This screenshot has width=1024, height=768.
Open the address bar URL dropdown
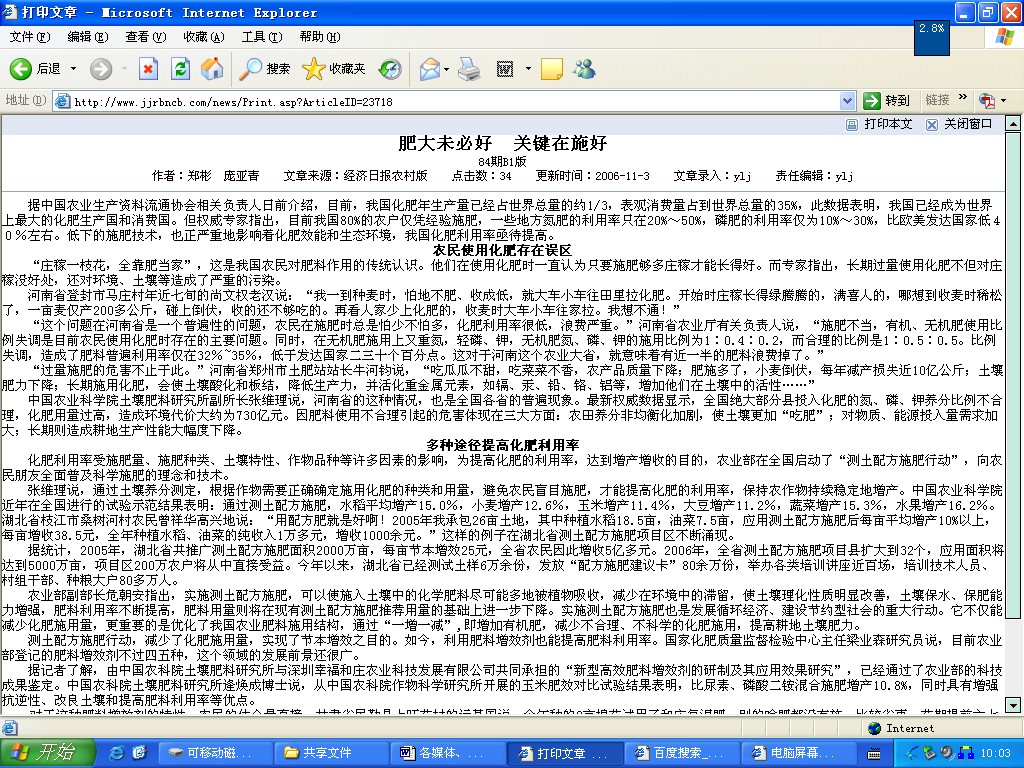847,101
